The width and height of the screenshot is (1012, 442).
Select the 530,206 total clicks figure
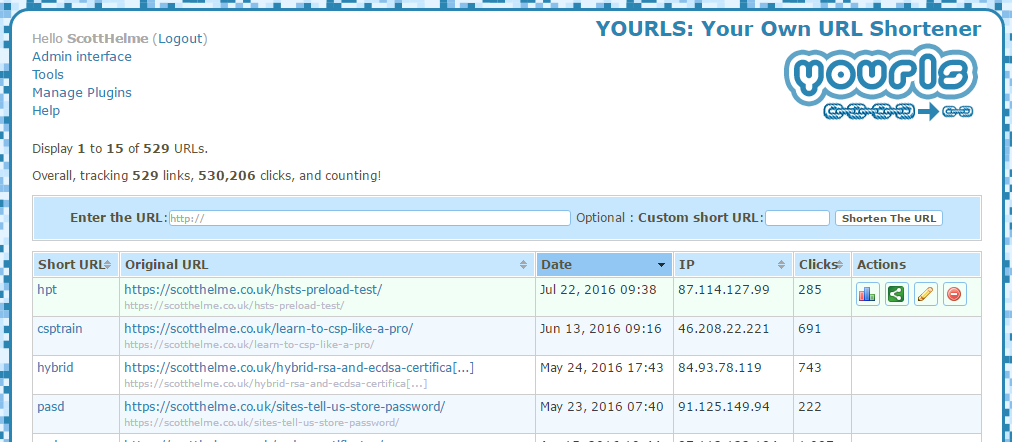pos(227,176)
